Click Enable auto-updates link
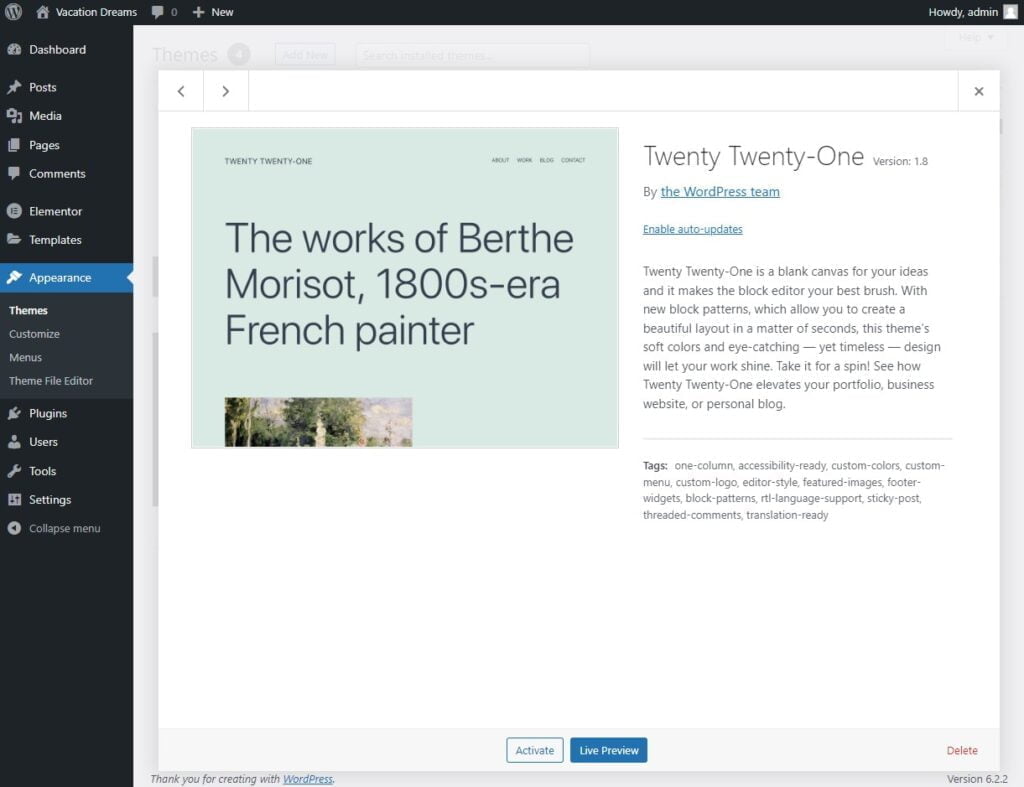This screenshot has width=1024, height=787. coord(692,229)
